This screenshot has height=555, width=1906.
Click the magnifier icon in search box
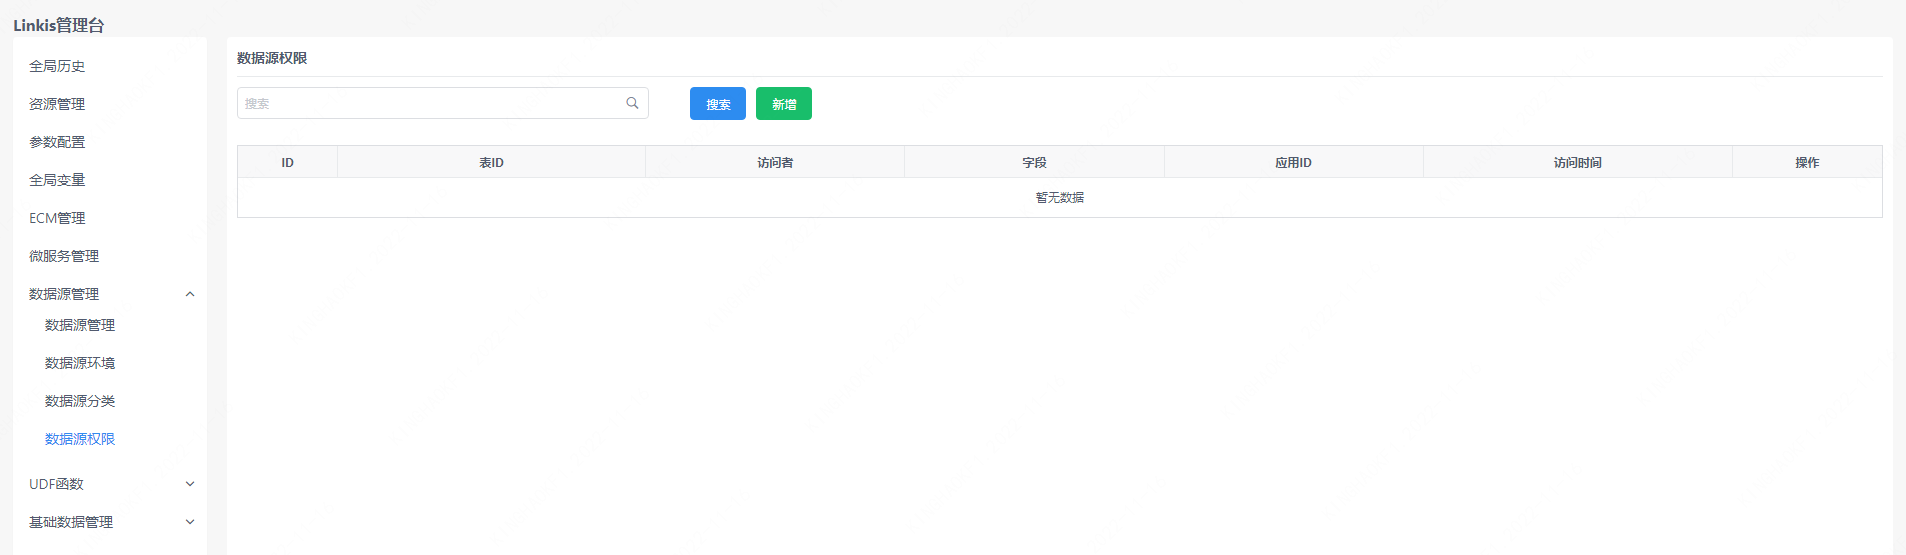pos(632,103)
